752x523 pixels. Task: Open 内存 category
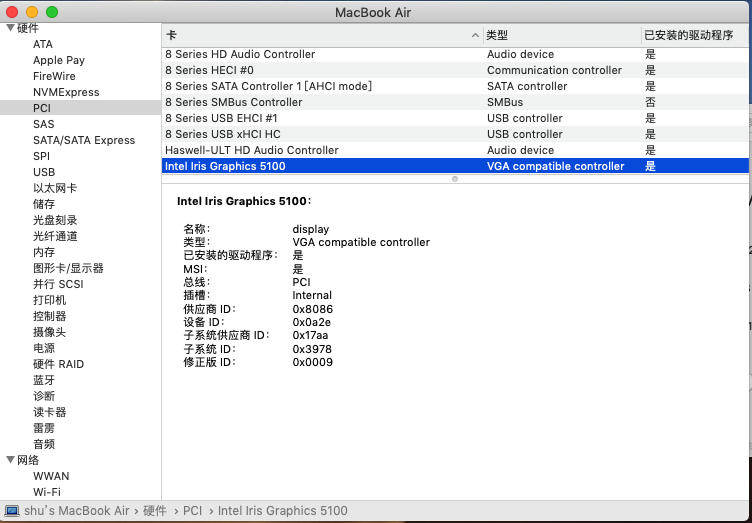[44, 252]
